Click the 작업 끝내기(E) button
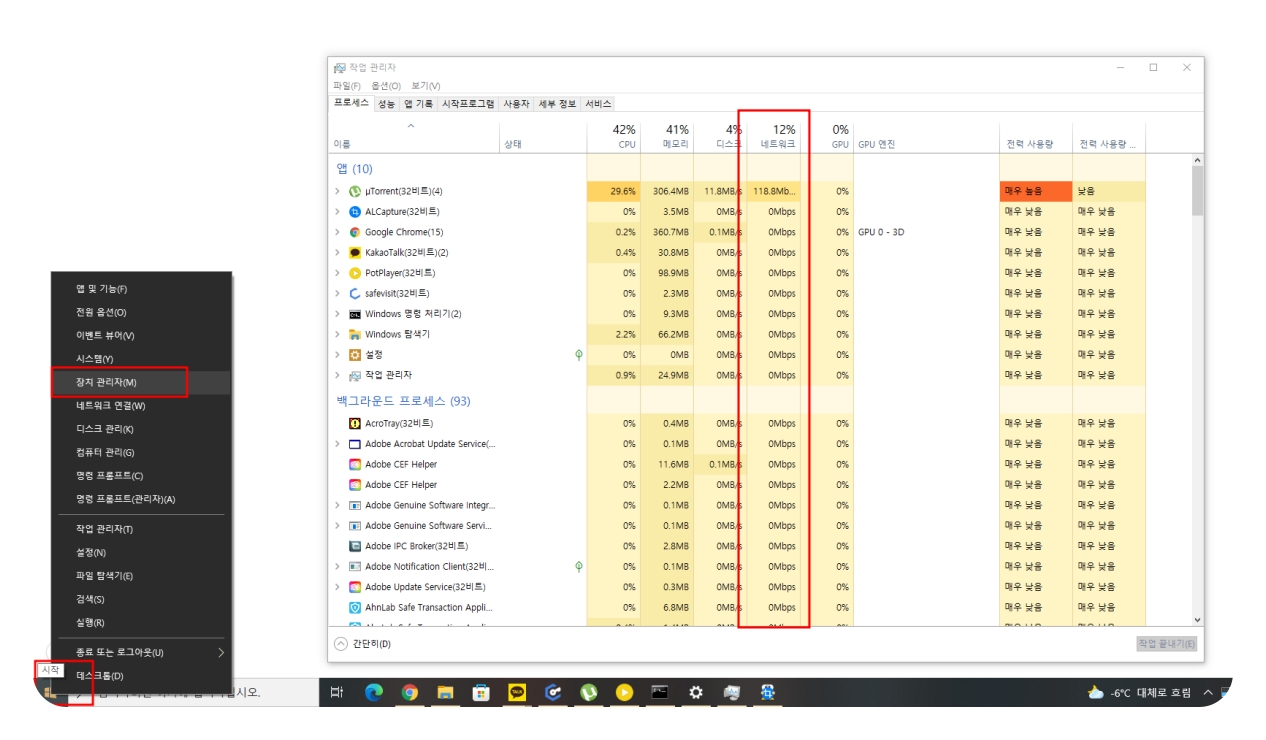Image resolution: width=1266 pixels, height=740 pixels. [x=1166, y=644]
